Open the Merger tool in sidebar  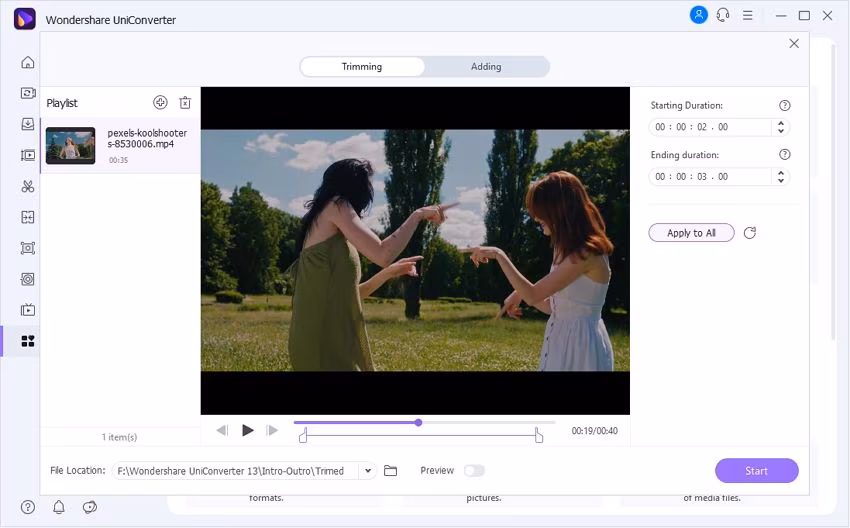click(28, 217)
